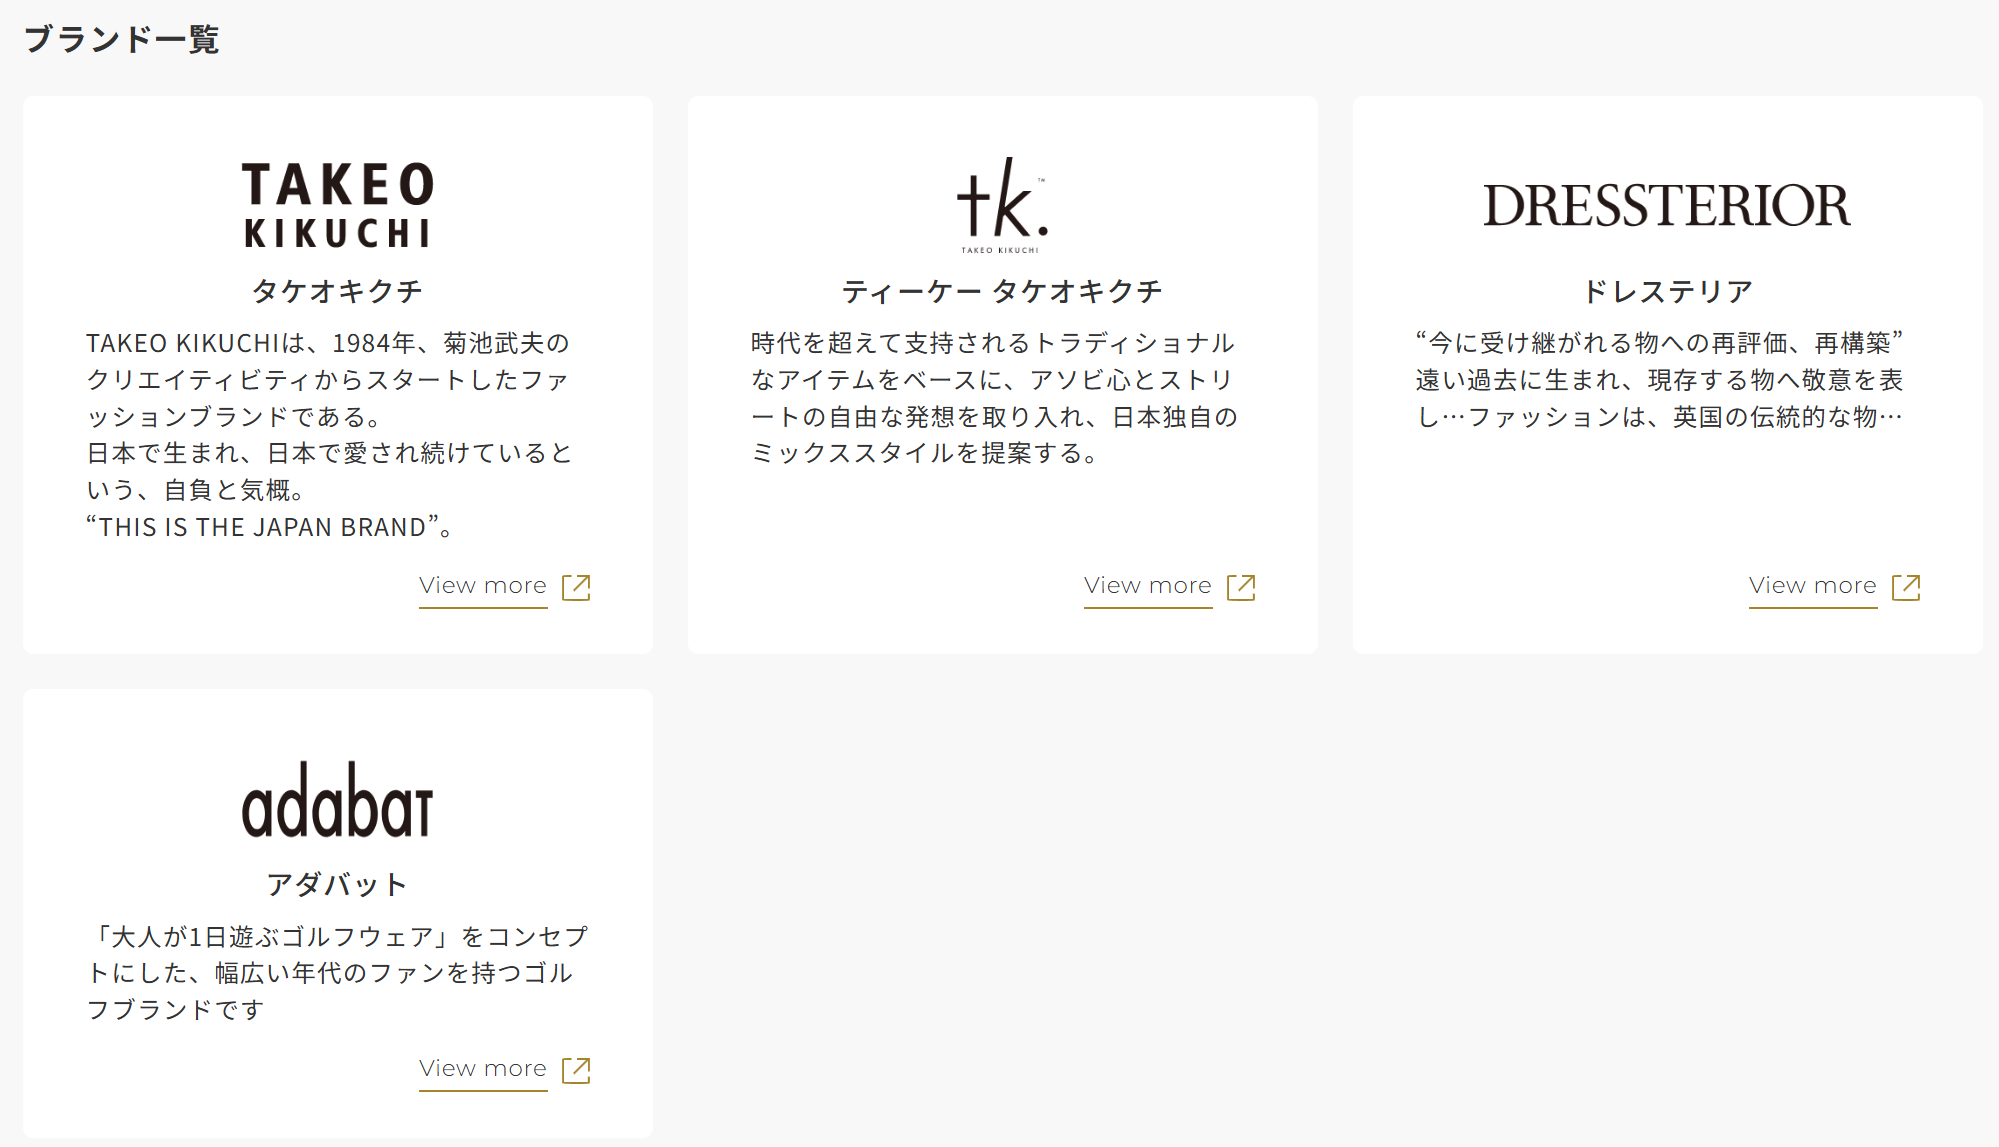Open View more for tk. TAKEO KIKUCHI
Image resolution: width=1999 pixels, height=1147 pixels.
click(x=1148, y=586)
